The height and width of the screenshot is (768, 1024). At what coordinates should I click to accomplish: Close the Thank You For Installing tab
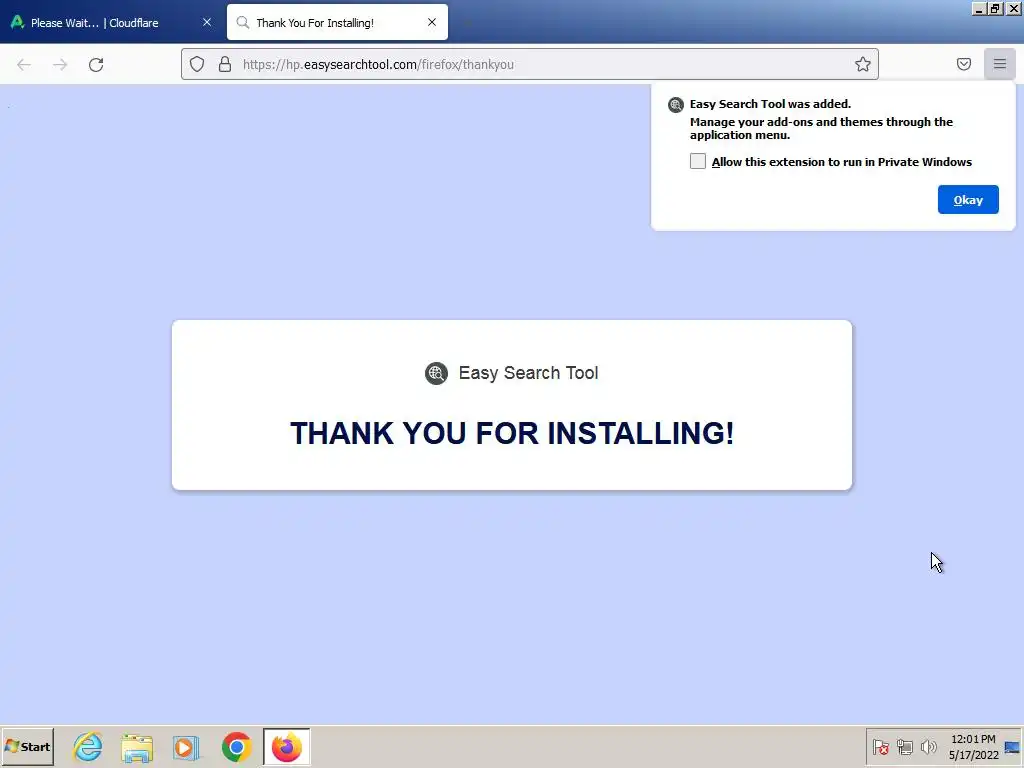(432, 22)
